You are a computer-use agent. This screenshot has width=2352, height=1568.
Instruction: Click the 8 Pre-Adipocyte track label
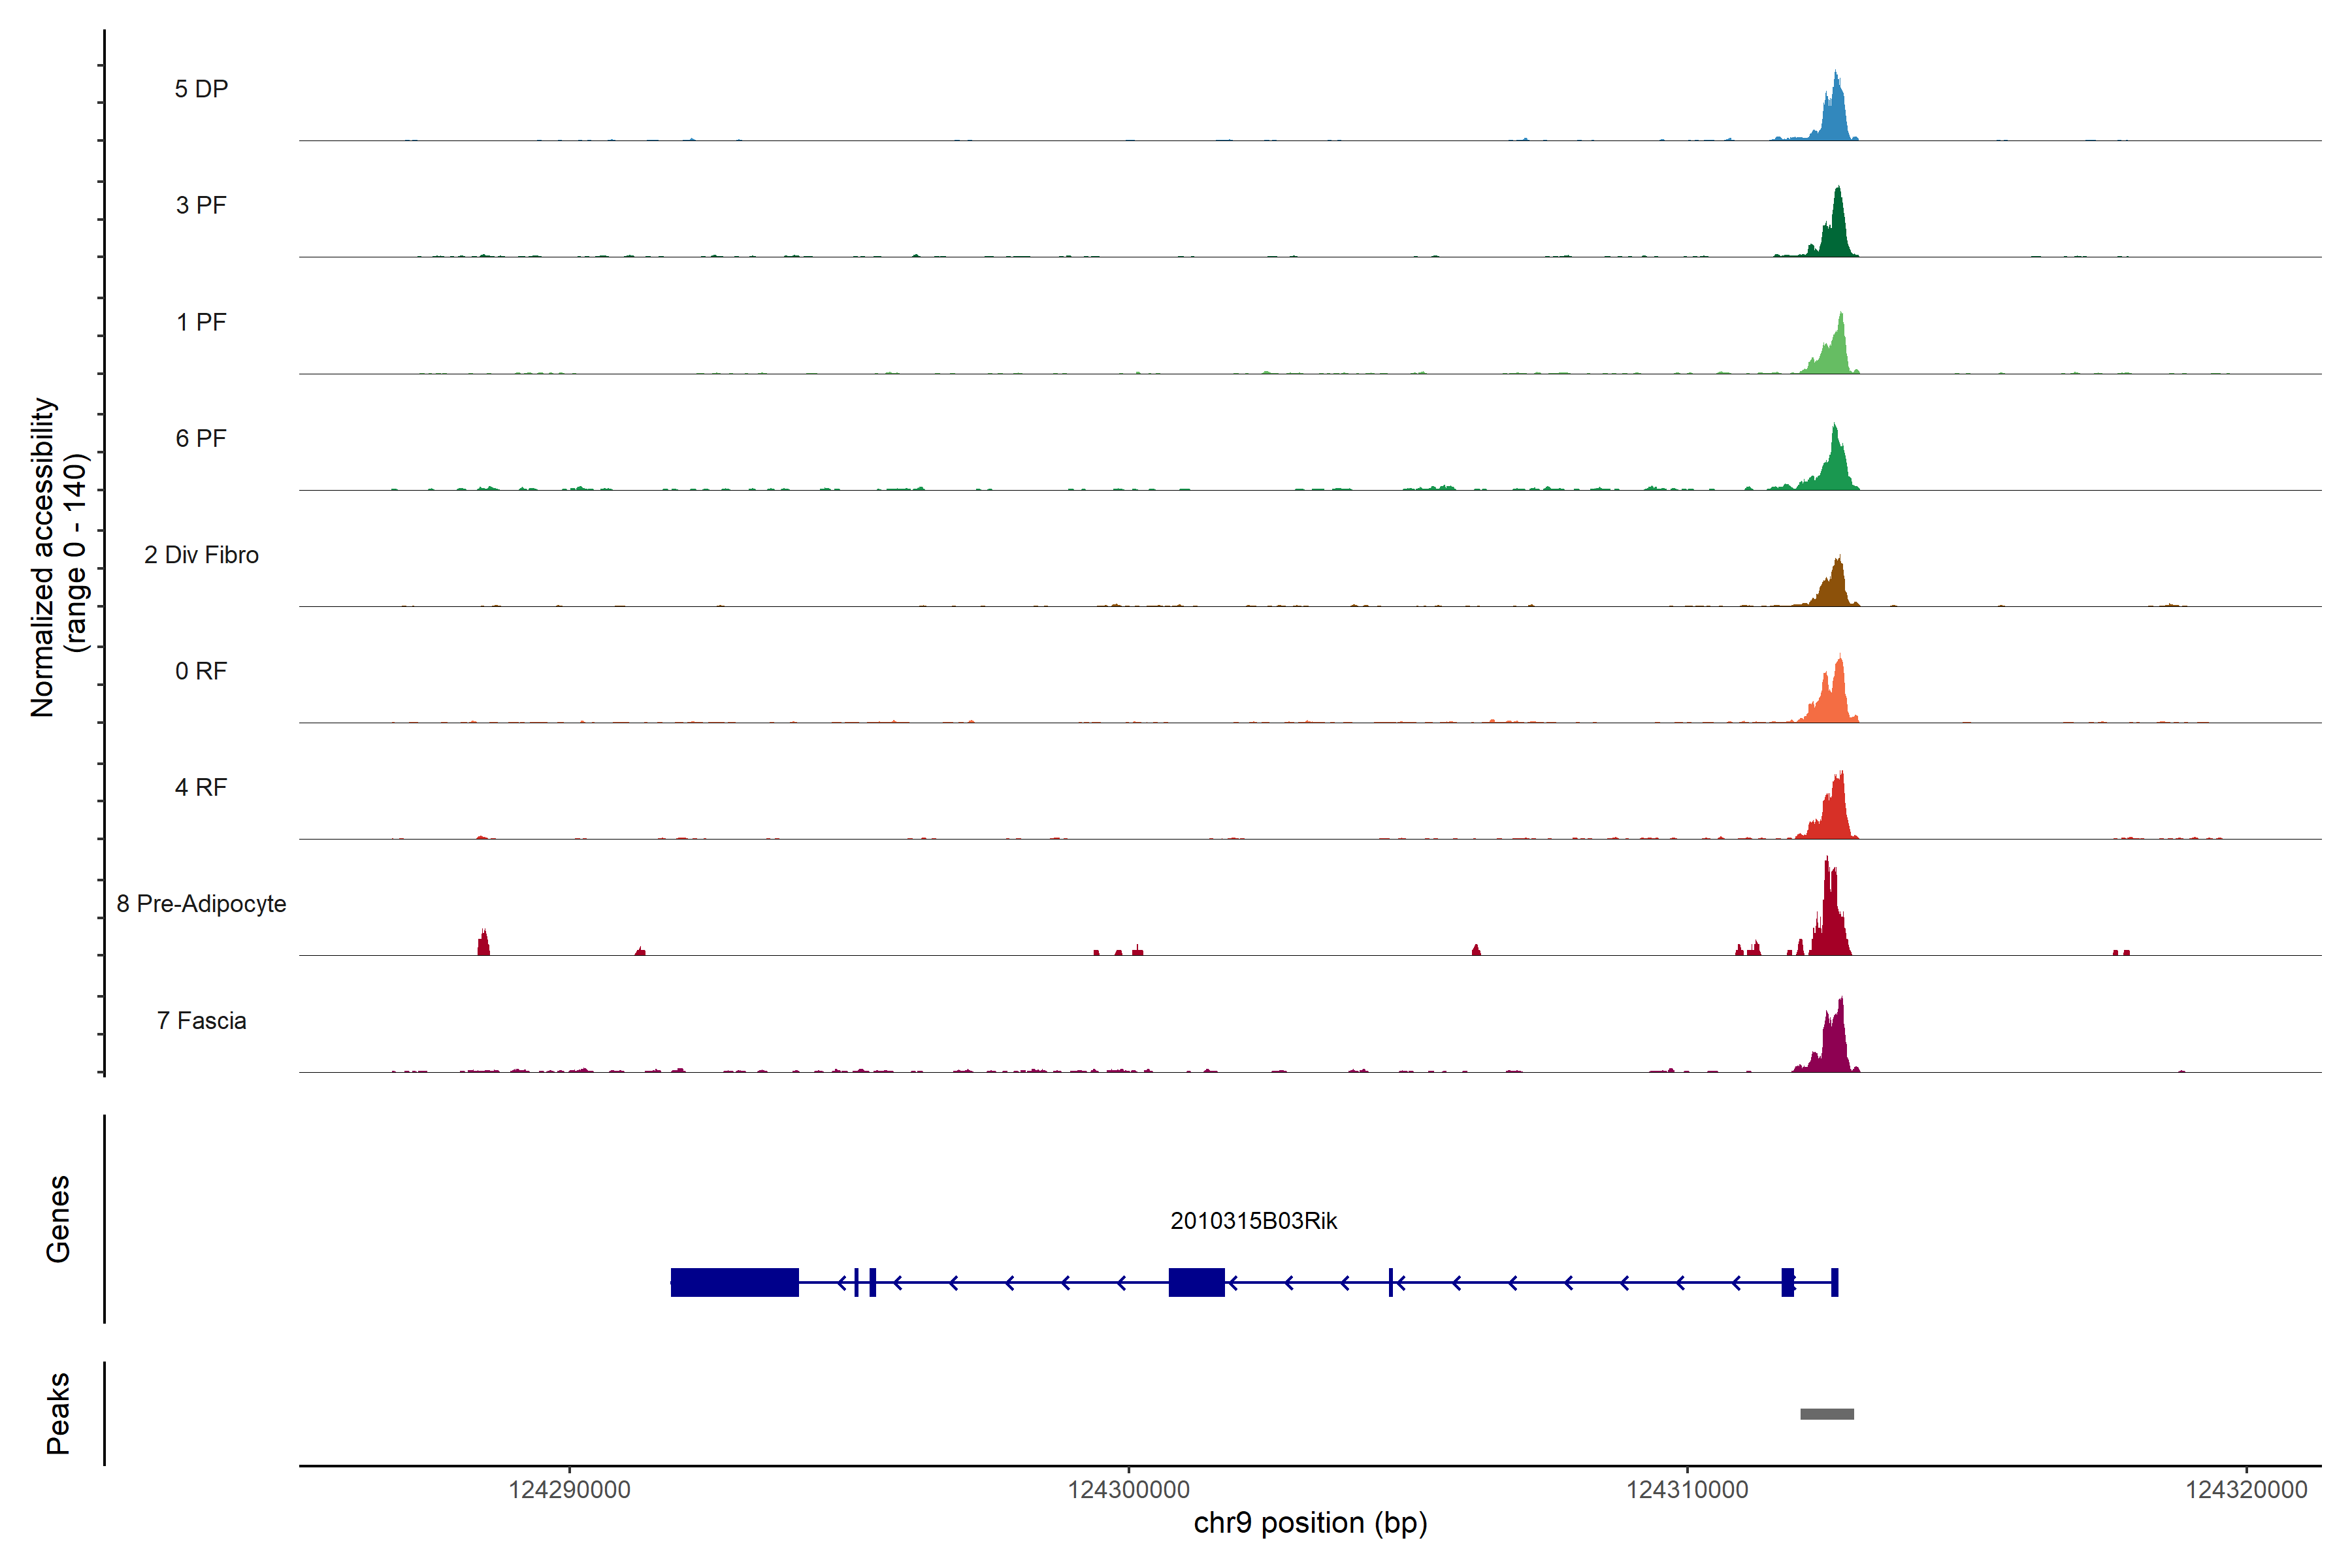click(201, 903)
